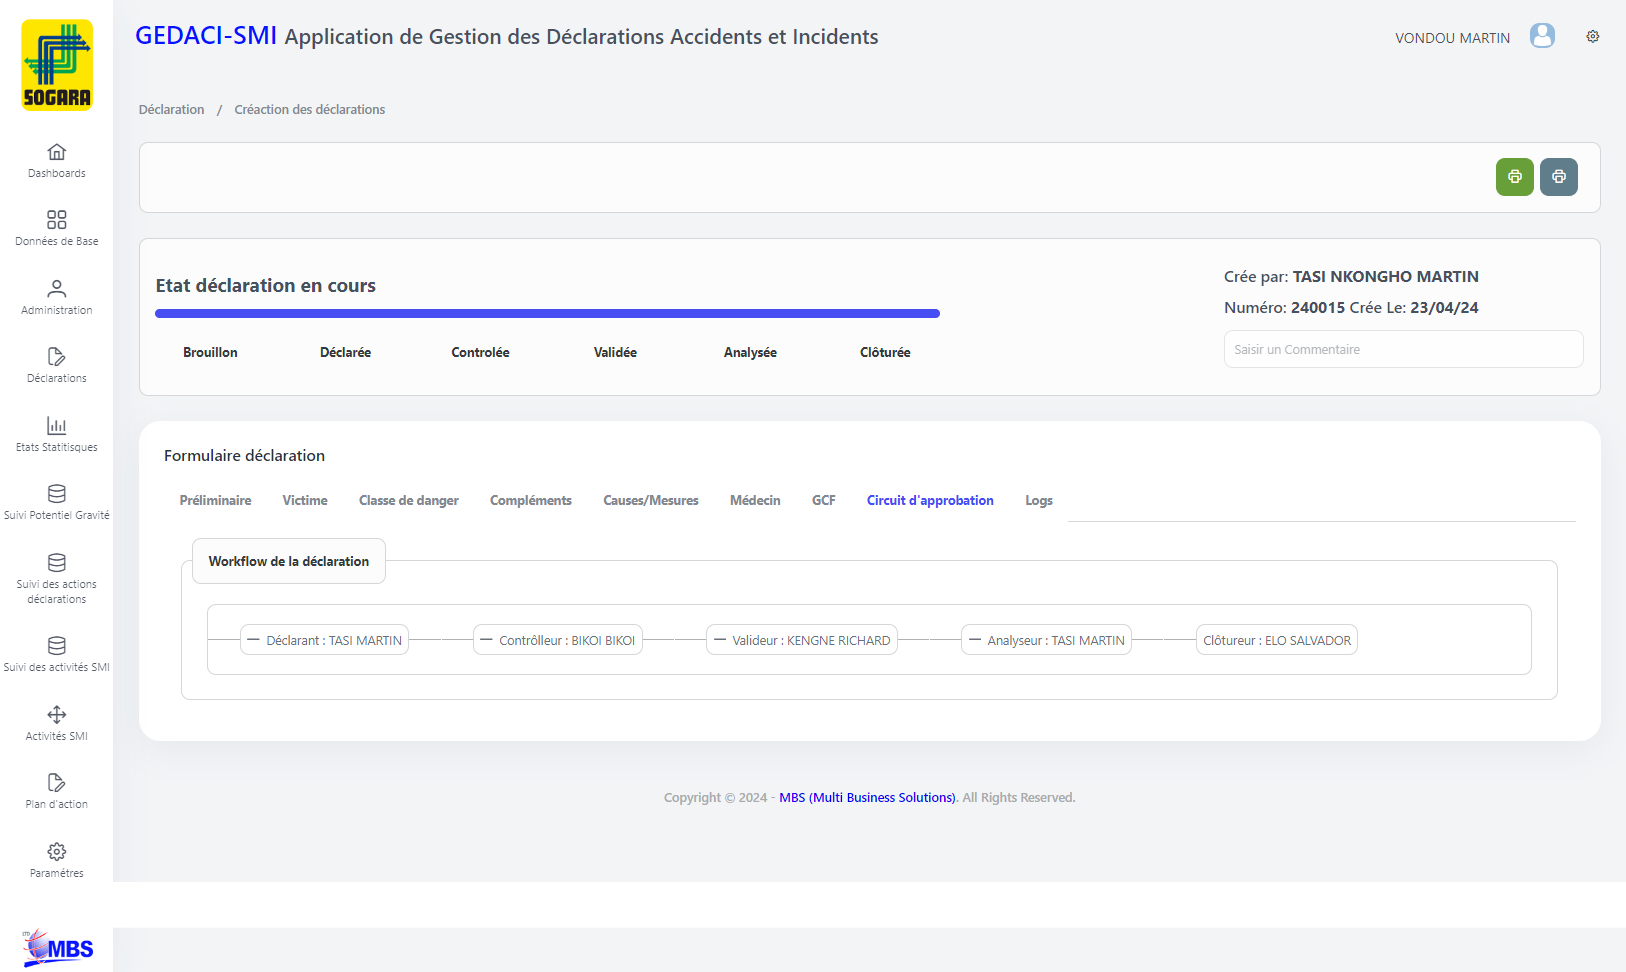Screen dimensions: 1626x972
Task: Open the Plan d'action icon
Action: coord(57,783)
